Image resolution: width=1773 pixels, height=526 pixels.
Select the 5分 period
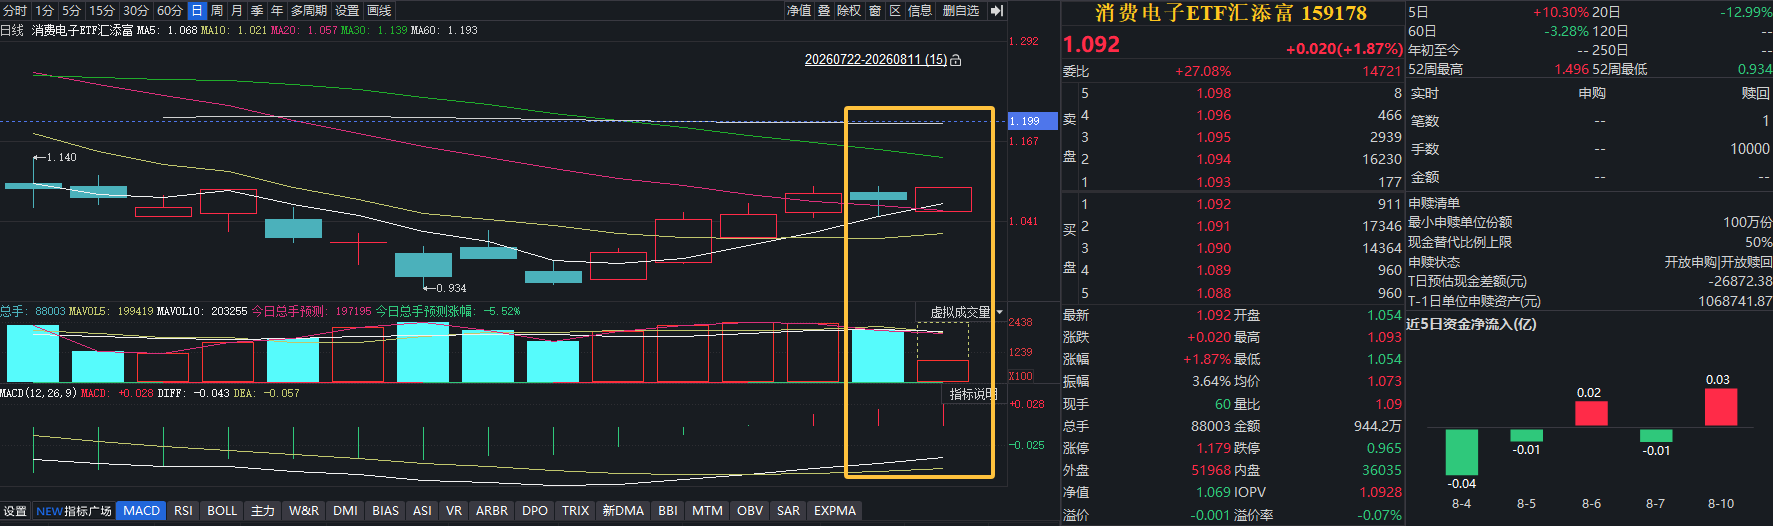point(71,10)
